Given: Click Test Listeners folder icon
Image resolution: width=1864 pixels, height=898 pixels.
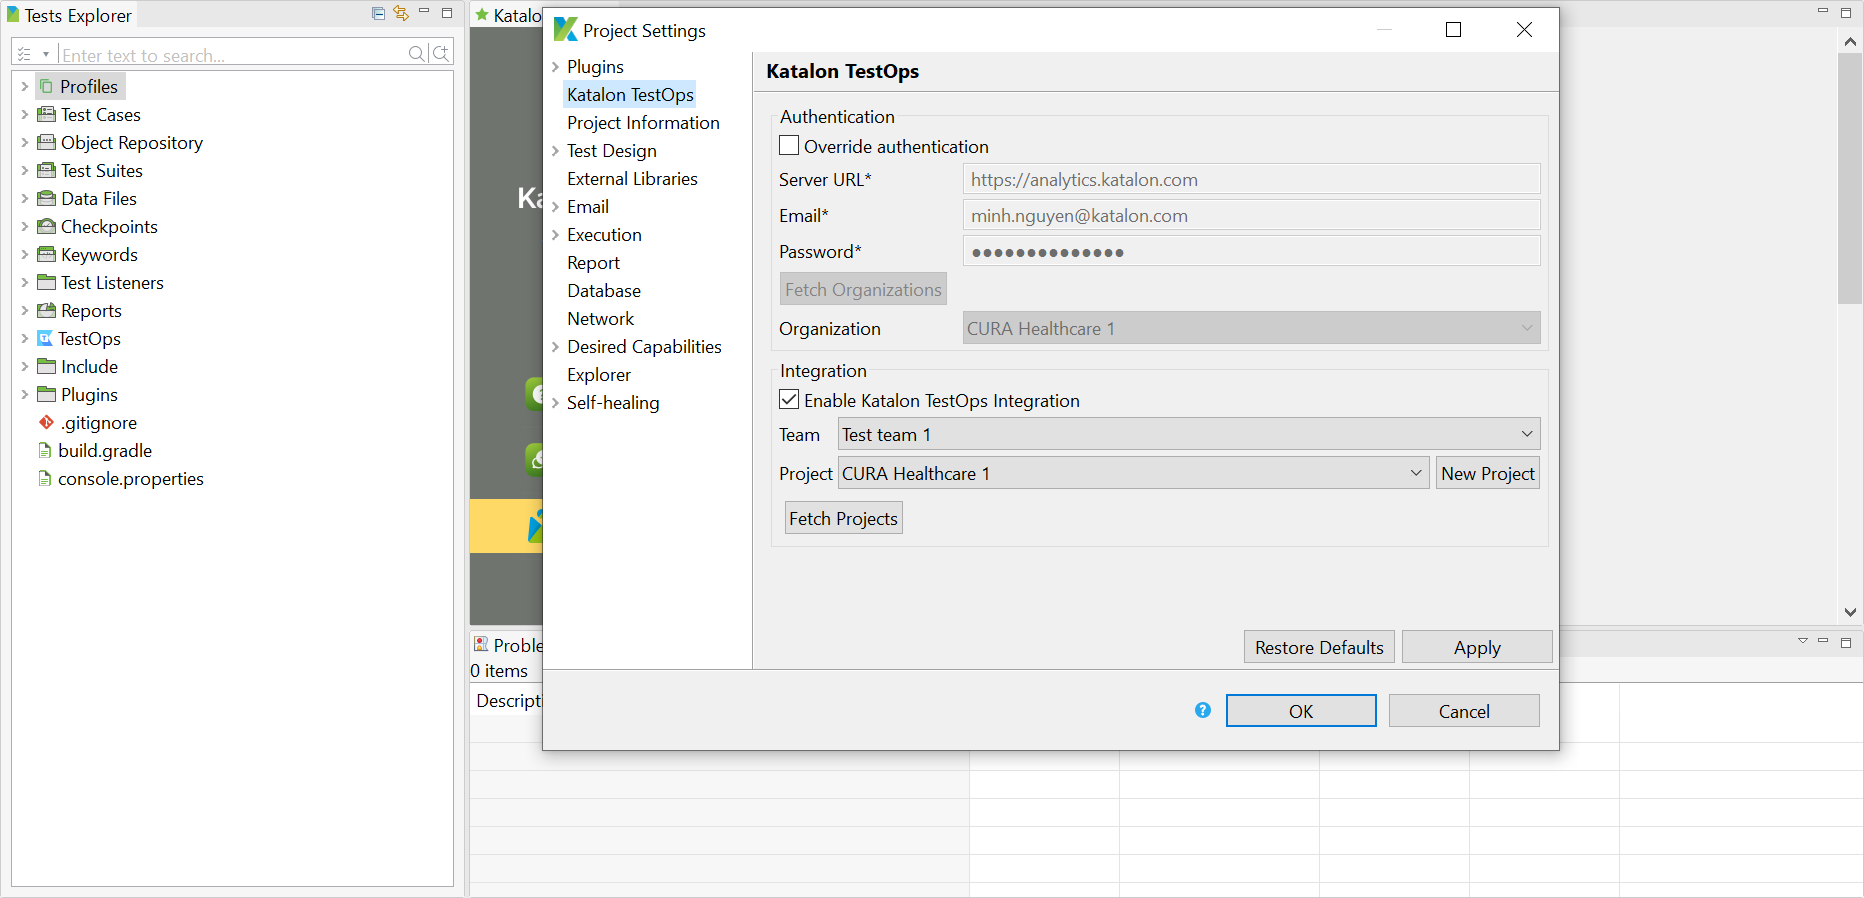Looking at the screenshot, I should [46, 282].
